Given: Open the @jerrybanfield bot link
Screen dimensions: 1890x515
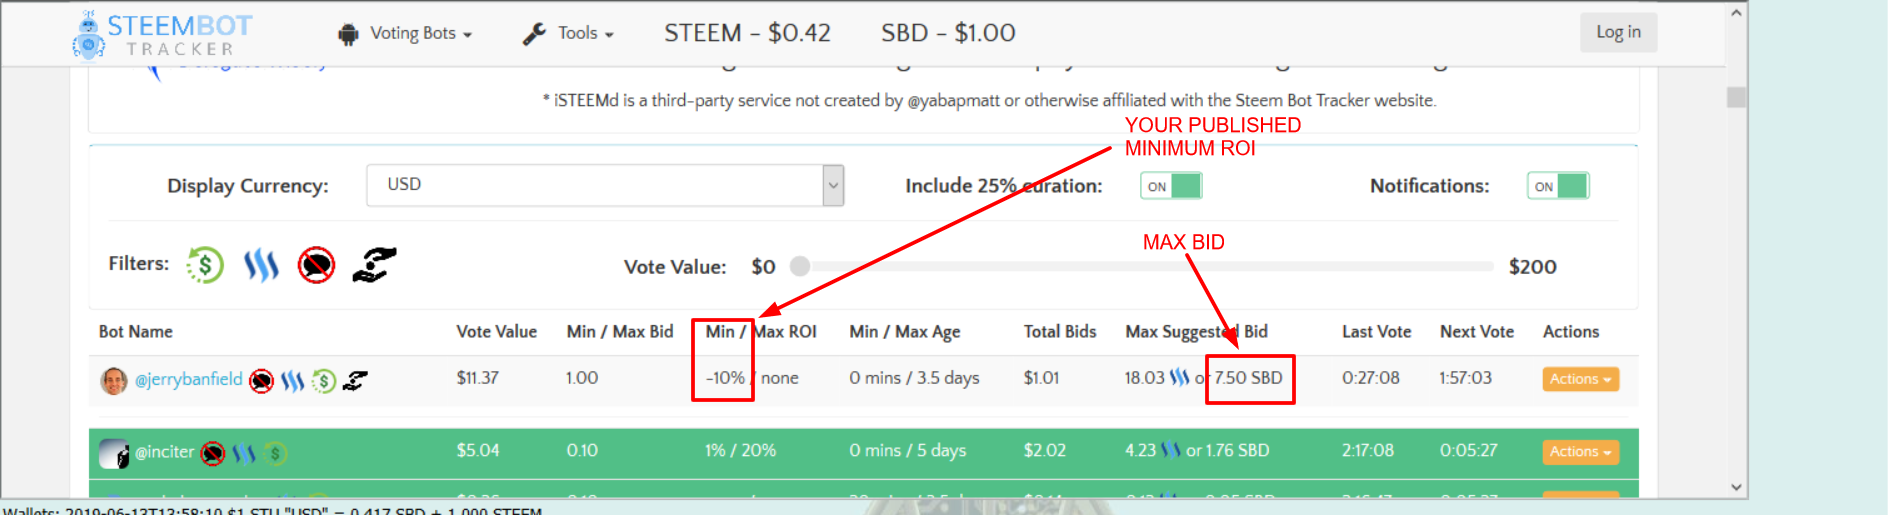Looking at the screenshot, I should click(189, 379).
